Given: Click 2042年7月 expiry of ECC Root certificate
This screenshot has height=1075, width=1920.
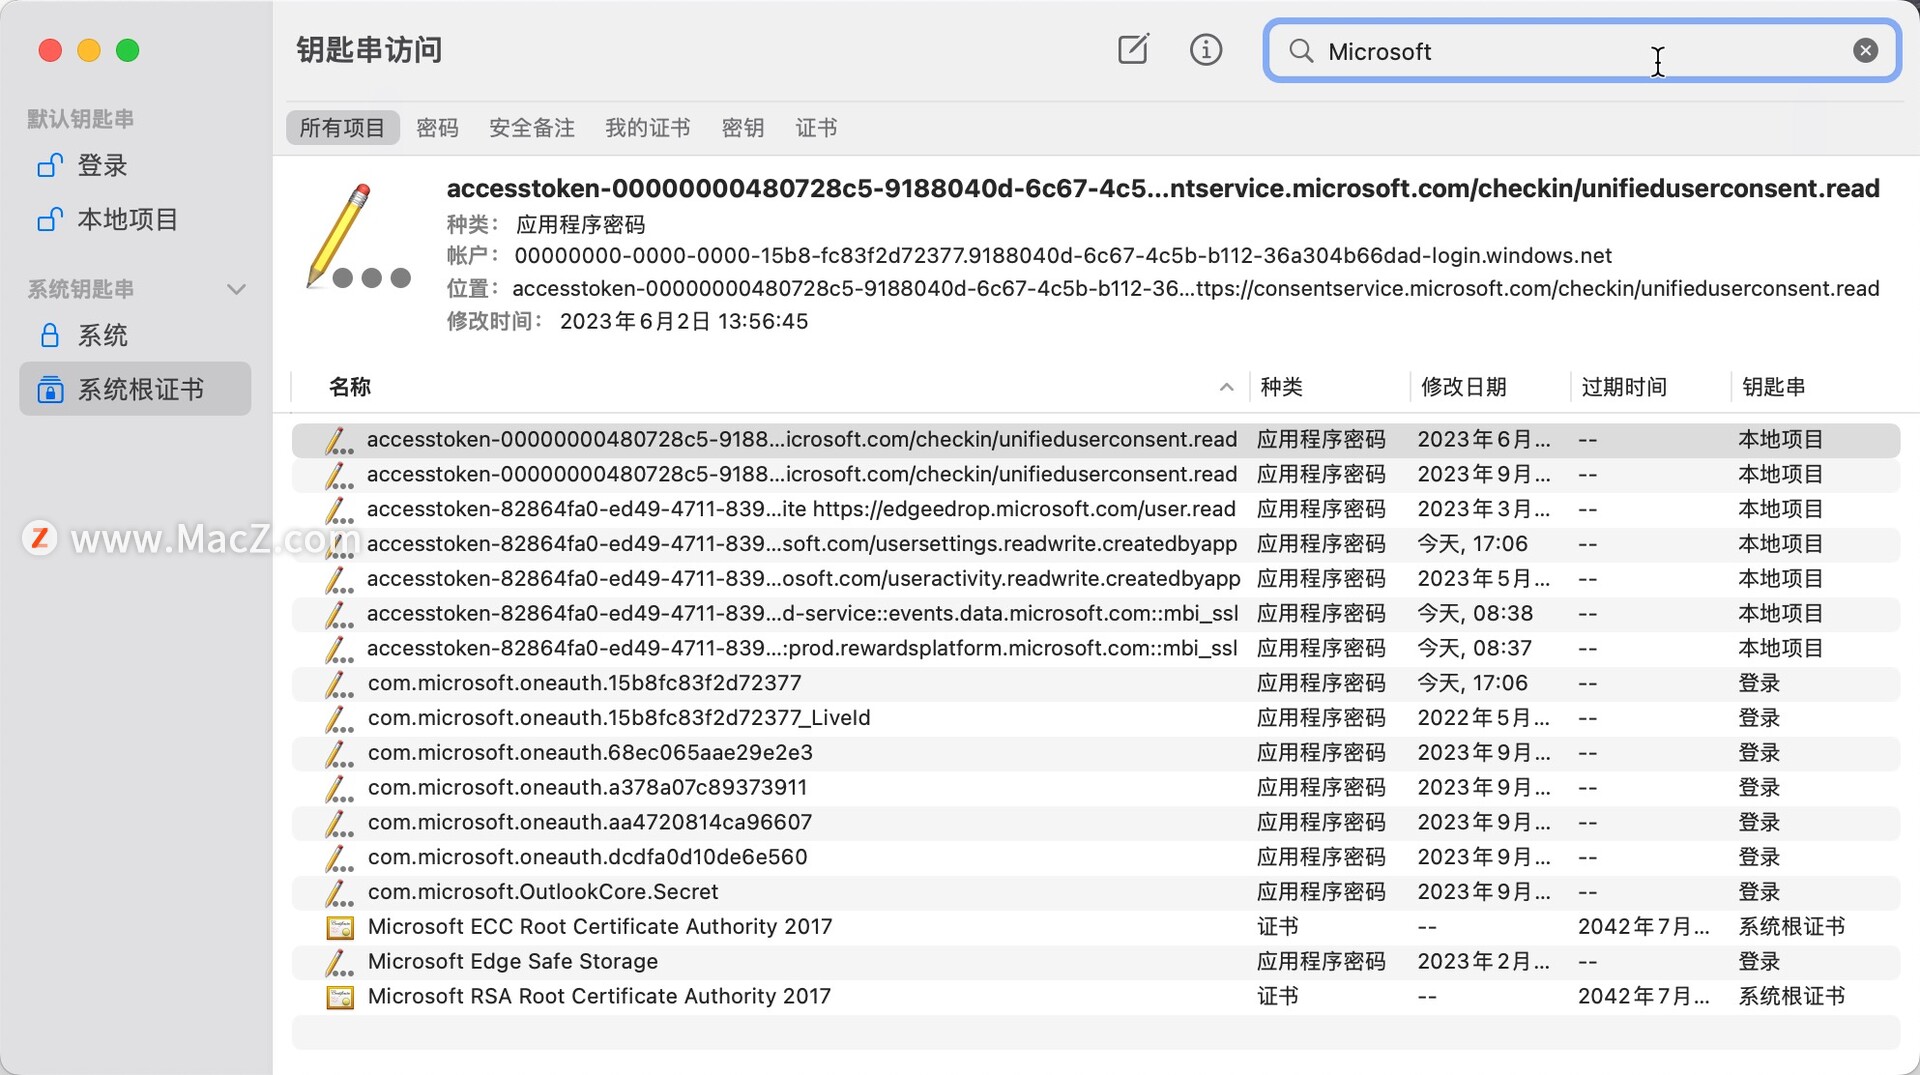Looking at the screenshot, I should point(1643,927).
